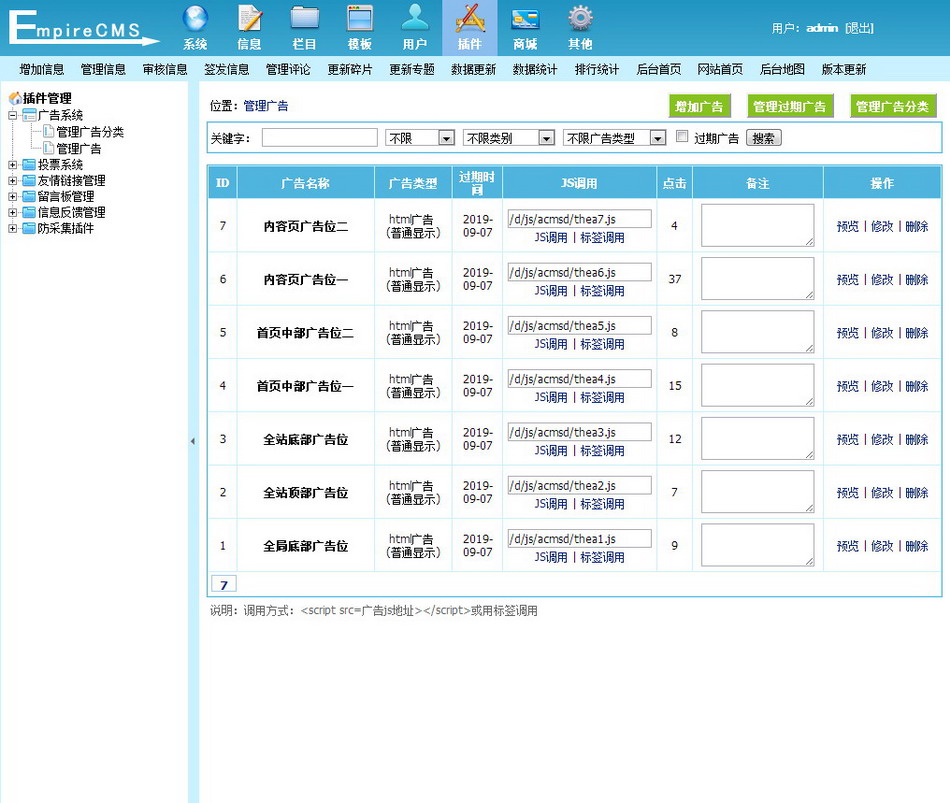This screenshot has width=950, height=803.
Task: Click the 退出 logout link
Action: point(859,28)
